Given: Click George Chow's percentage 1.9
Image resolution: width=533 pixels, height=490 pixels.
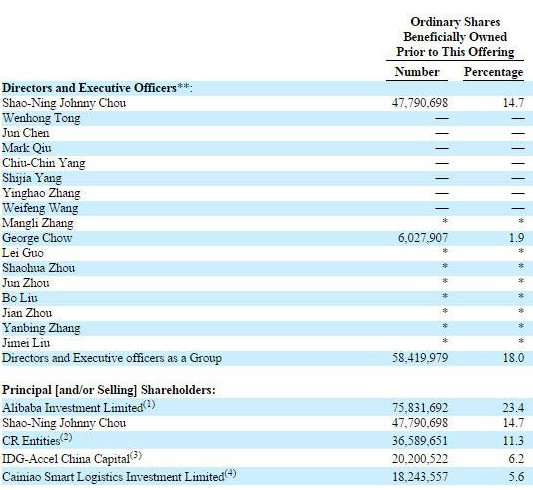Looking at the screenshot, I should pyautogui.click(x=516, y=238).
